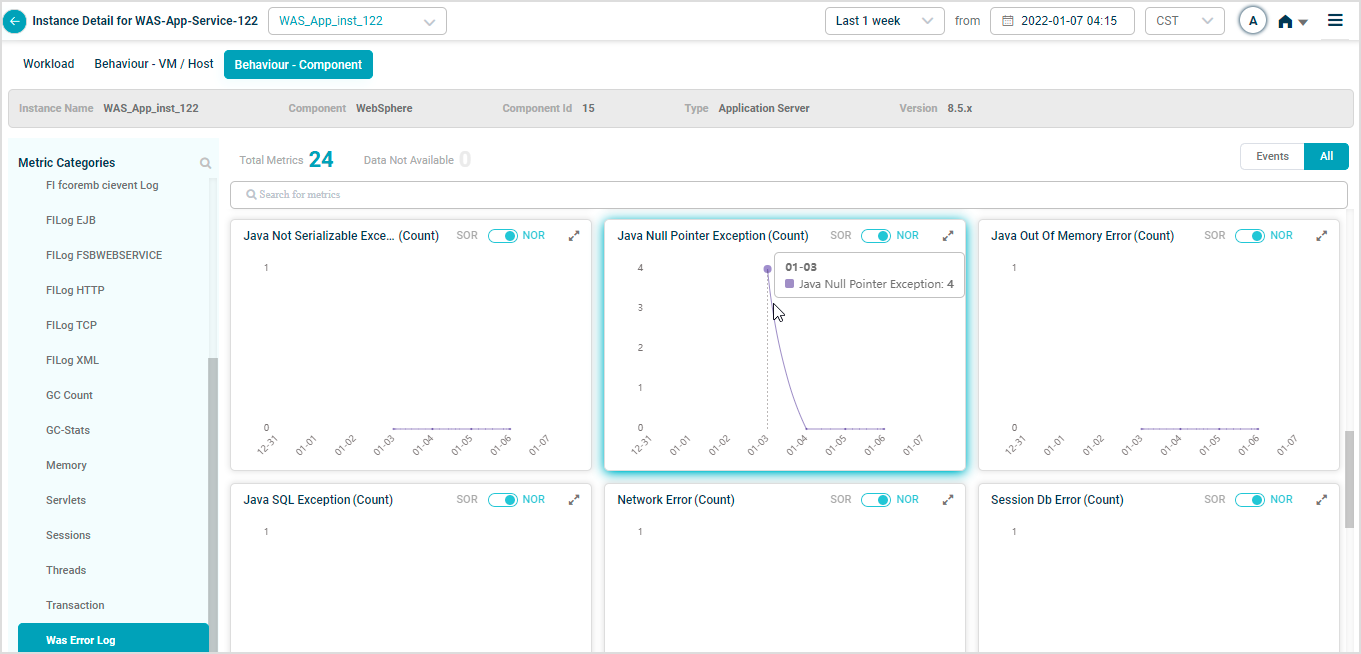Open the CST timezone dropdown
1361x654 pixels.
[1184, 21]
